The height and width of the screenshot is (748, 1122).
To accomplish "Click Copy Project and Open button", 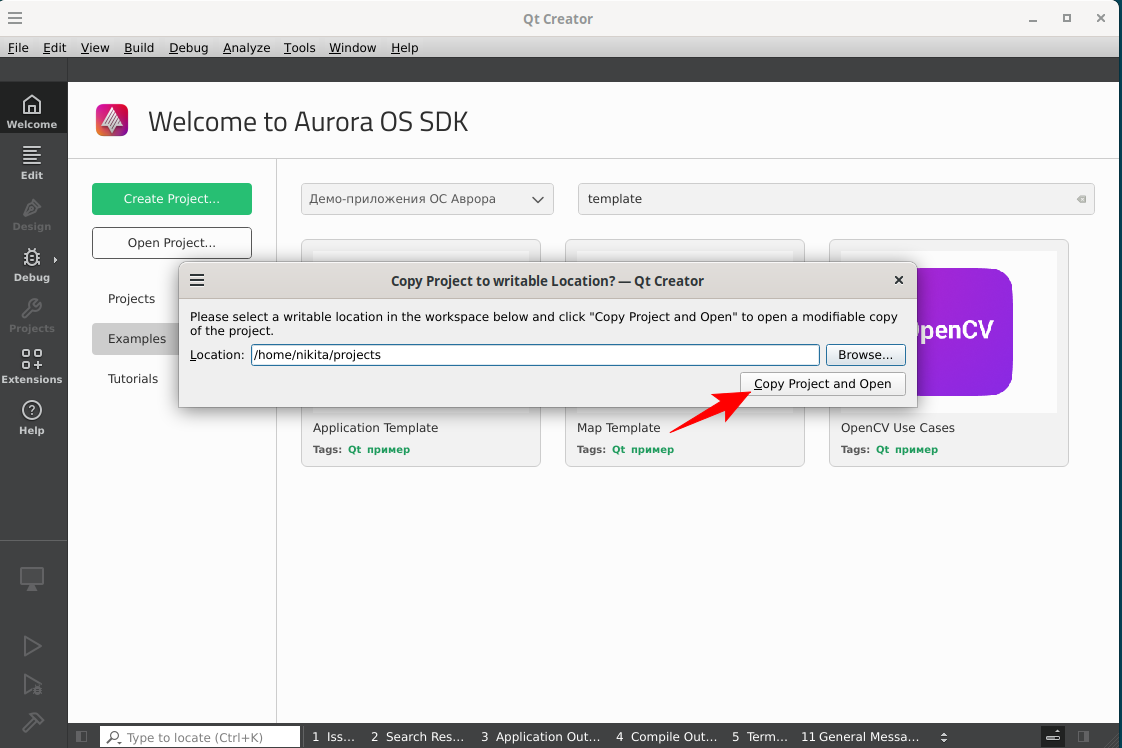I will coord(823,384).
